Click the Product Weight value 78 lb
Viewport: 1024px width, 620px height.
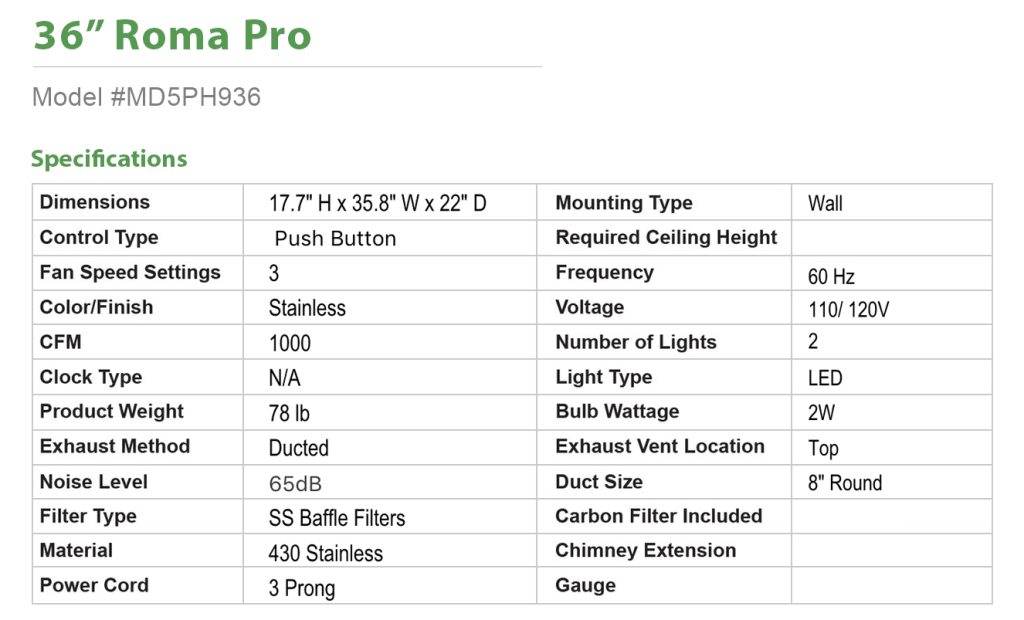(x=289, y=413)
